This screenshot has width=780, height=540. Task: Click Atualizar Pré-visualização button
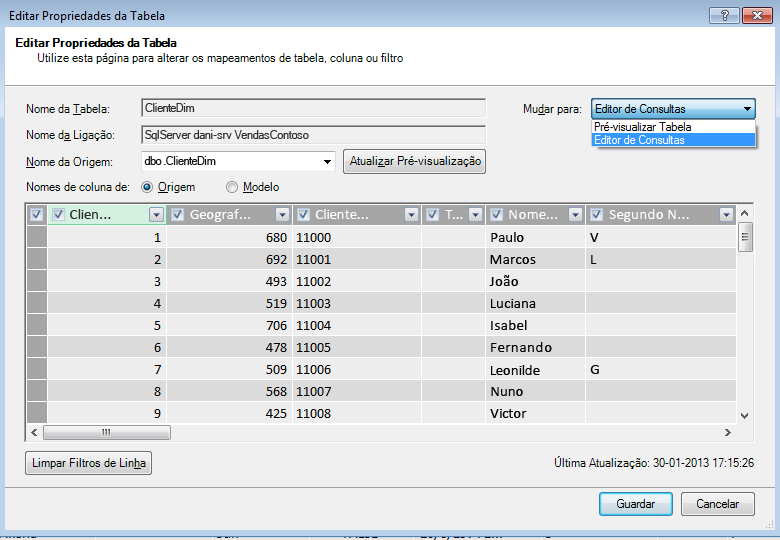point(414,162)
